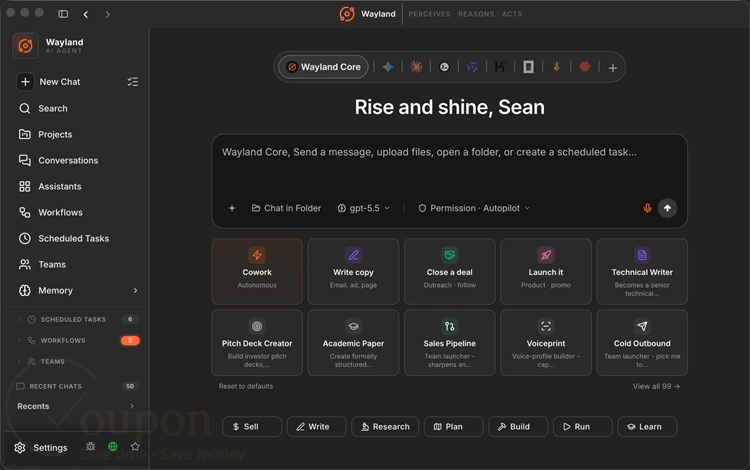Go forward with the right arrow

pos(108,14)
